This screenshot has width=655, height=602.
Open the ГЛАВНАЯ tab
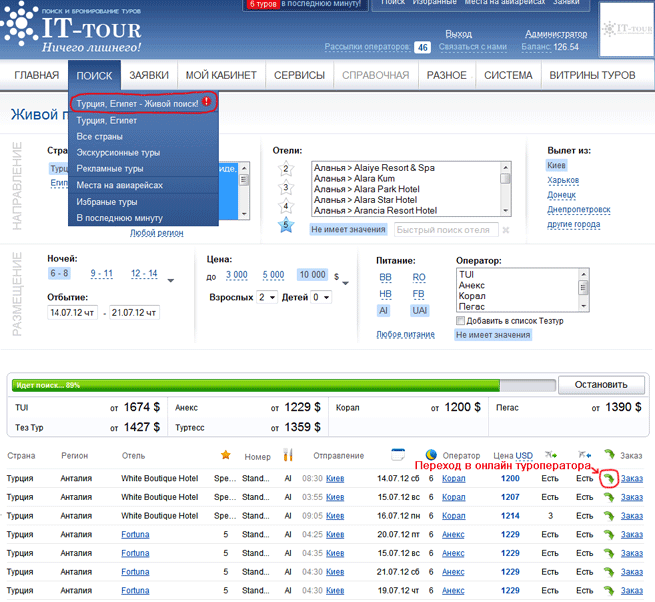click(x=36, y=75)
